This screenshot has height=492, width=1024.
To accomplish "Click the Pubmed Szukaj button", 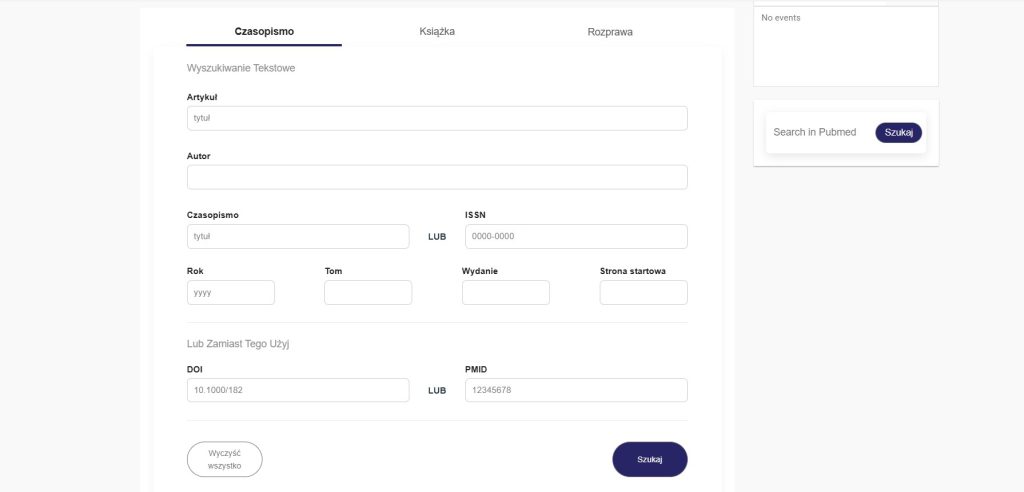I will (x=899, y=133).
